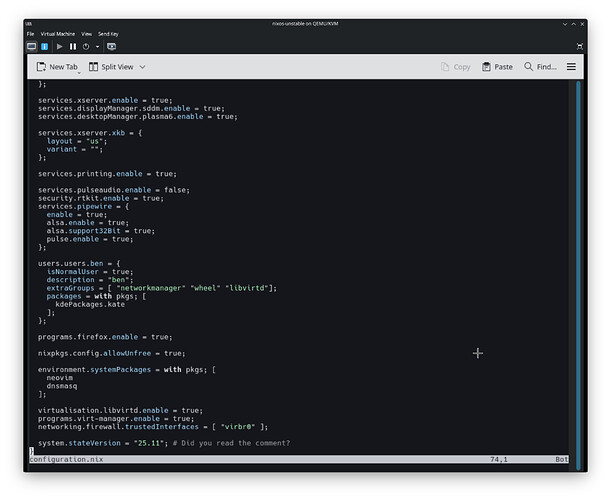Expand the New Tab dropdown arrow
The width and height of the screenshot is (611, 500).
pos(79,73)
